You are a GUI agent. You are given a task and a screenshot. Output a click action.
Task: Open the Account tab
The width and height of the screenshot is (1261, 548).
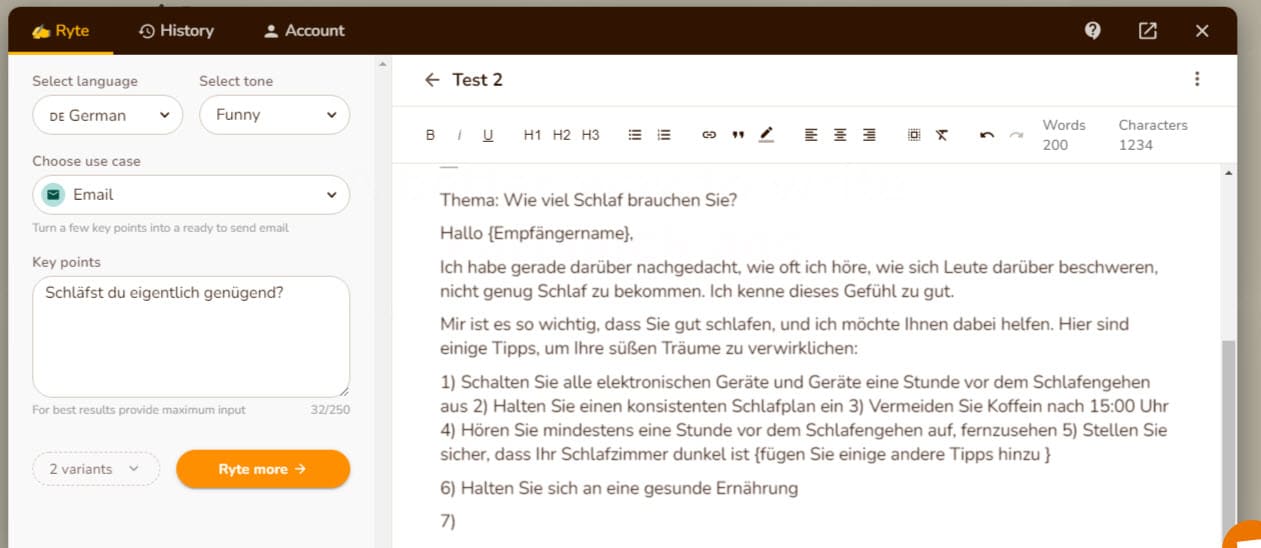304,31
